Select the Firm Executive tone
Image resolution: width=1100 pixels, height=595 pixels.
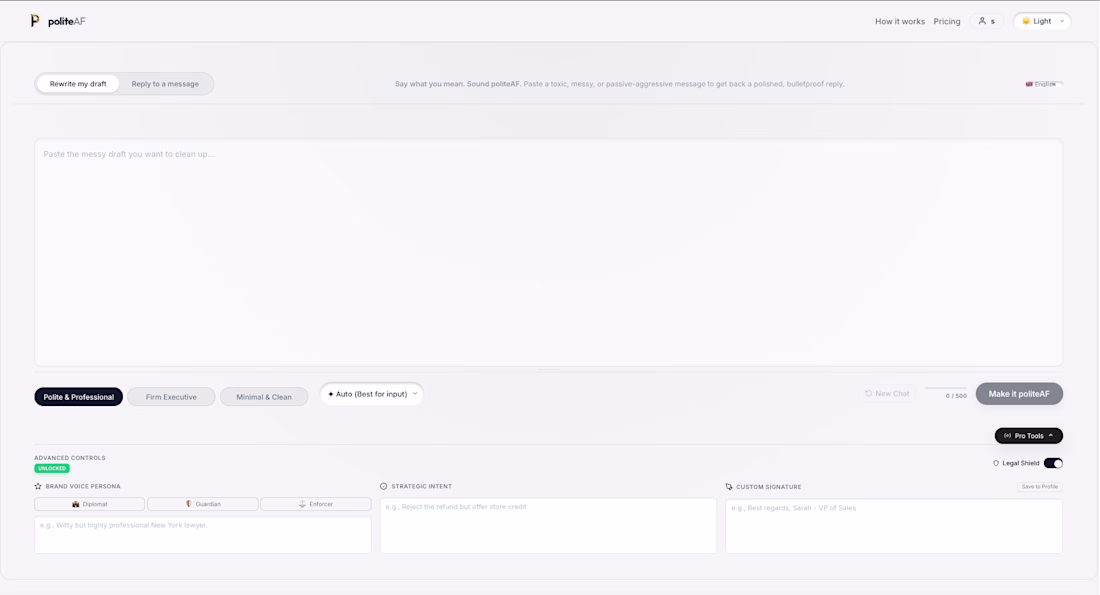click(171, 397)
